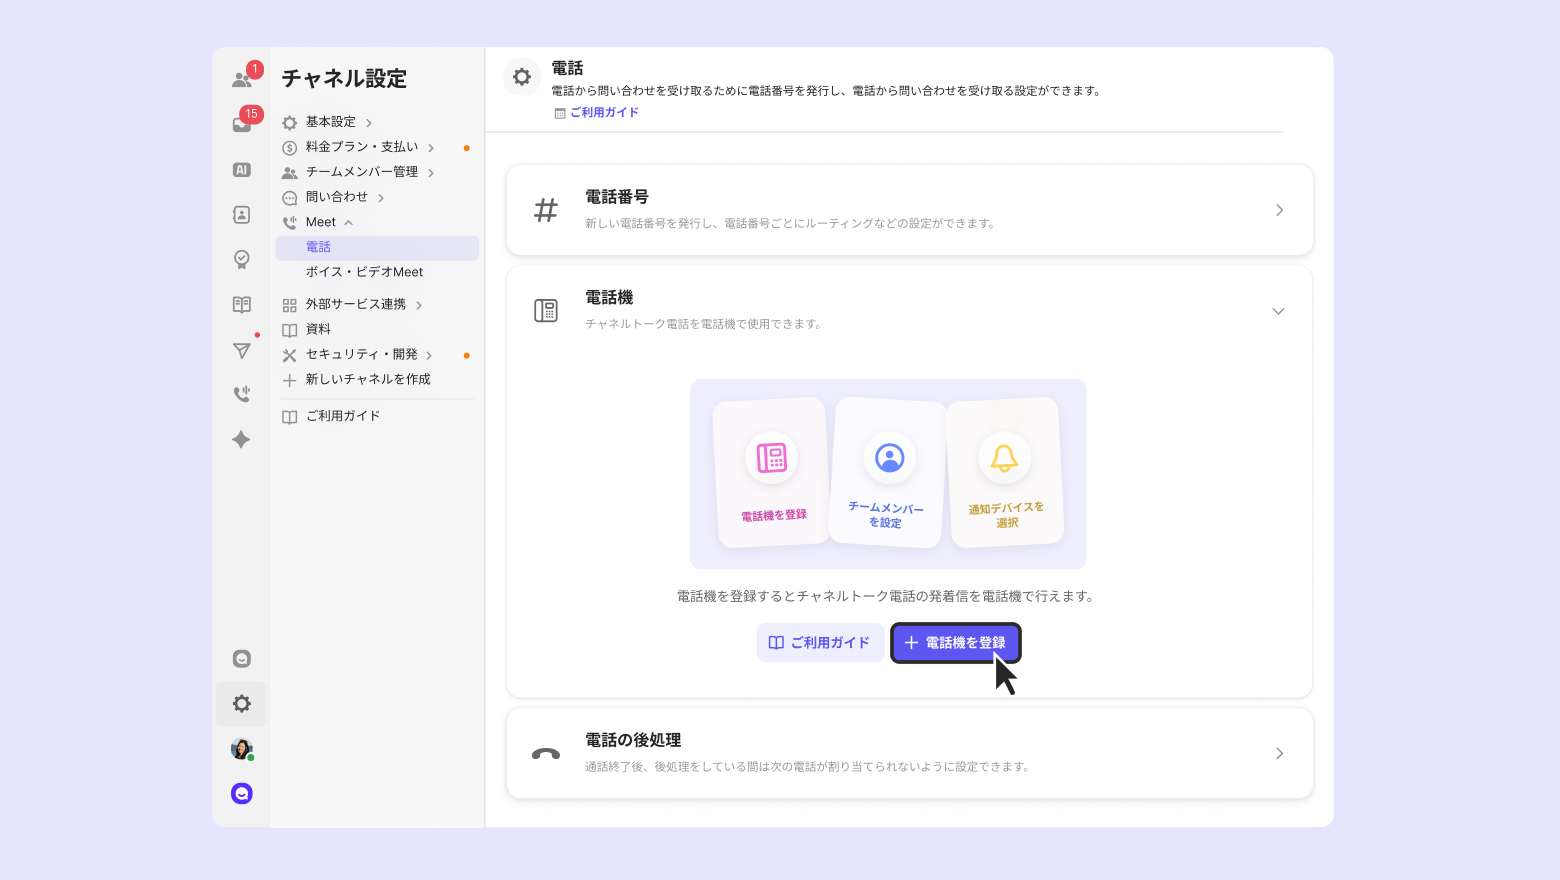Open the phone calls icon in left rail
The image size is (1560, 880).
click(x=242, y=395)
